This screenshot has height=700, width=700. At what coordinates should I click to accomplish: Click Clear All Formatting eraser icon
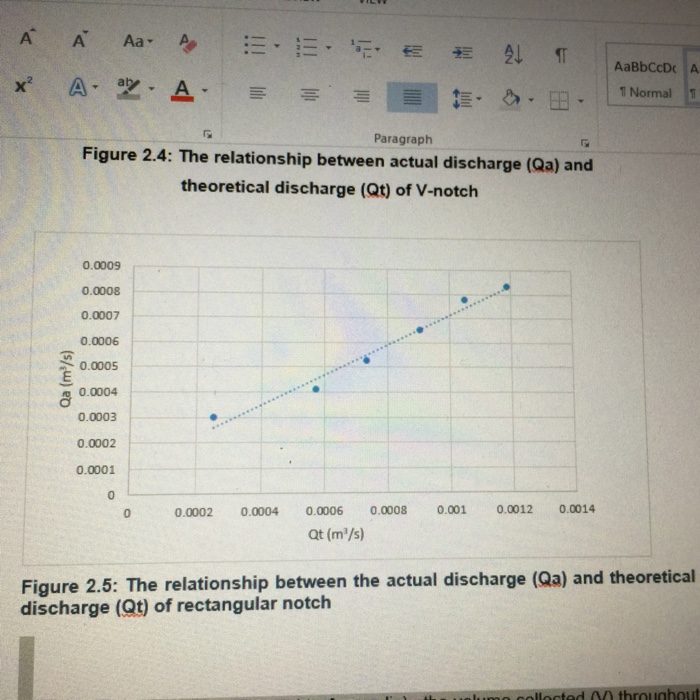[x=188, y=43]
